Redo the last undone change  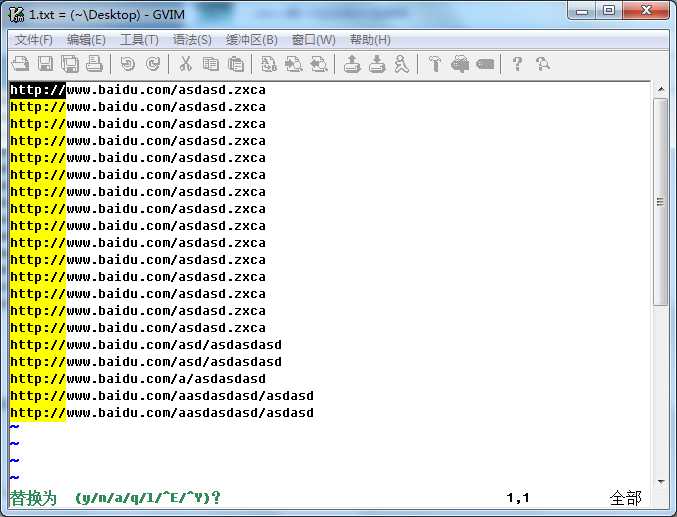coord(153,64)
